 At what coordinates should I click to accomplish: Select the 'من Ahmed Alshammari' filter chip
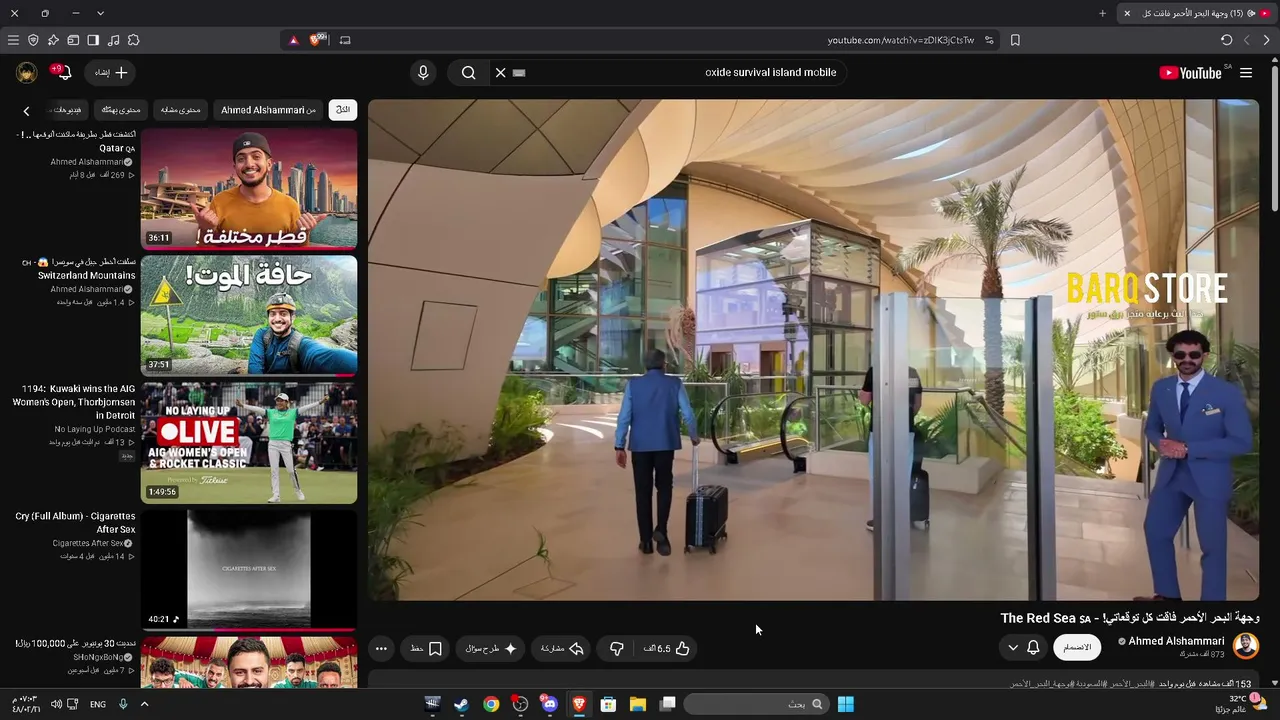(x=268, y=109)
